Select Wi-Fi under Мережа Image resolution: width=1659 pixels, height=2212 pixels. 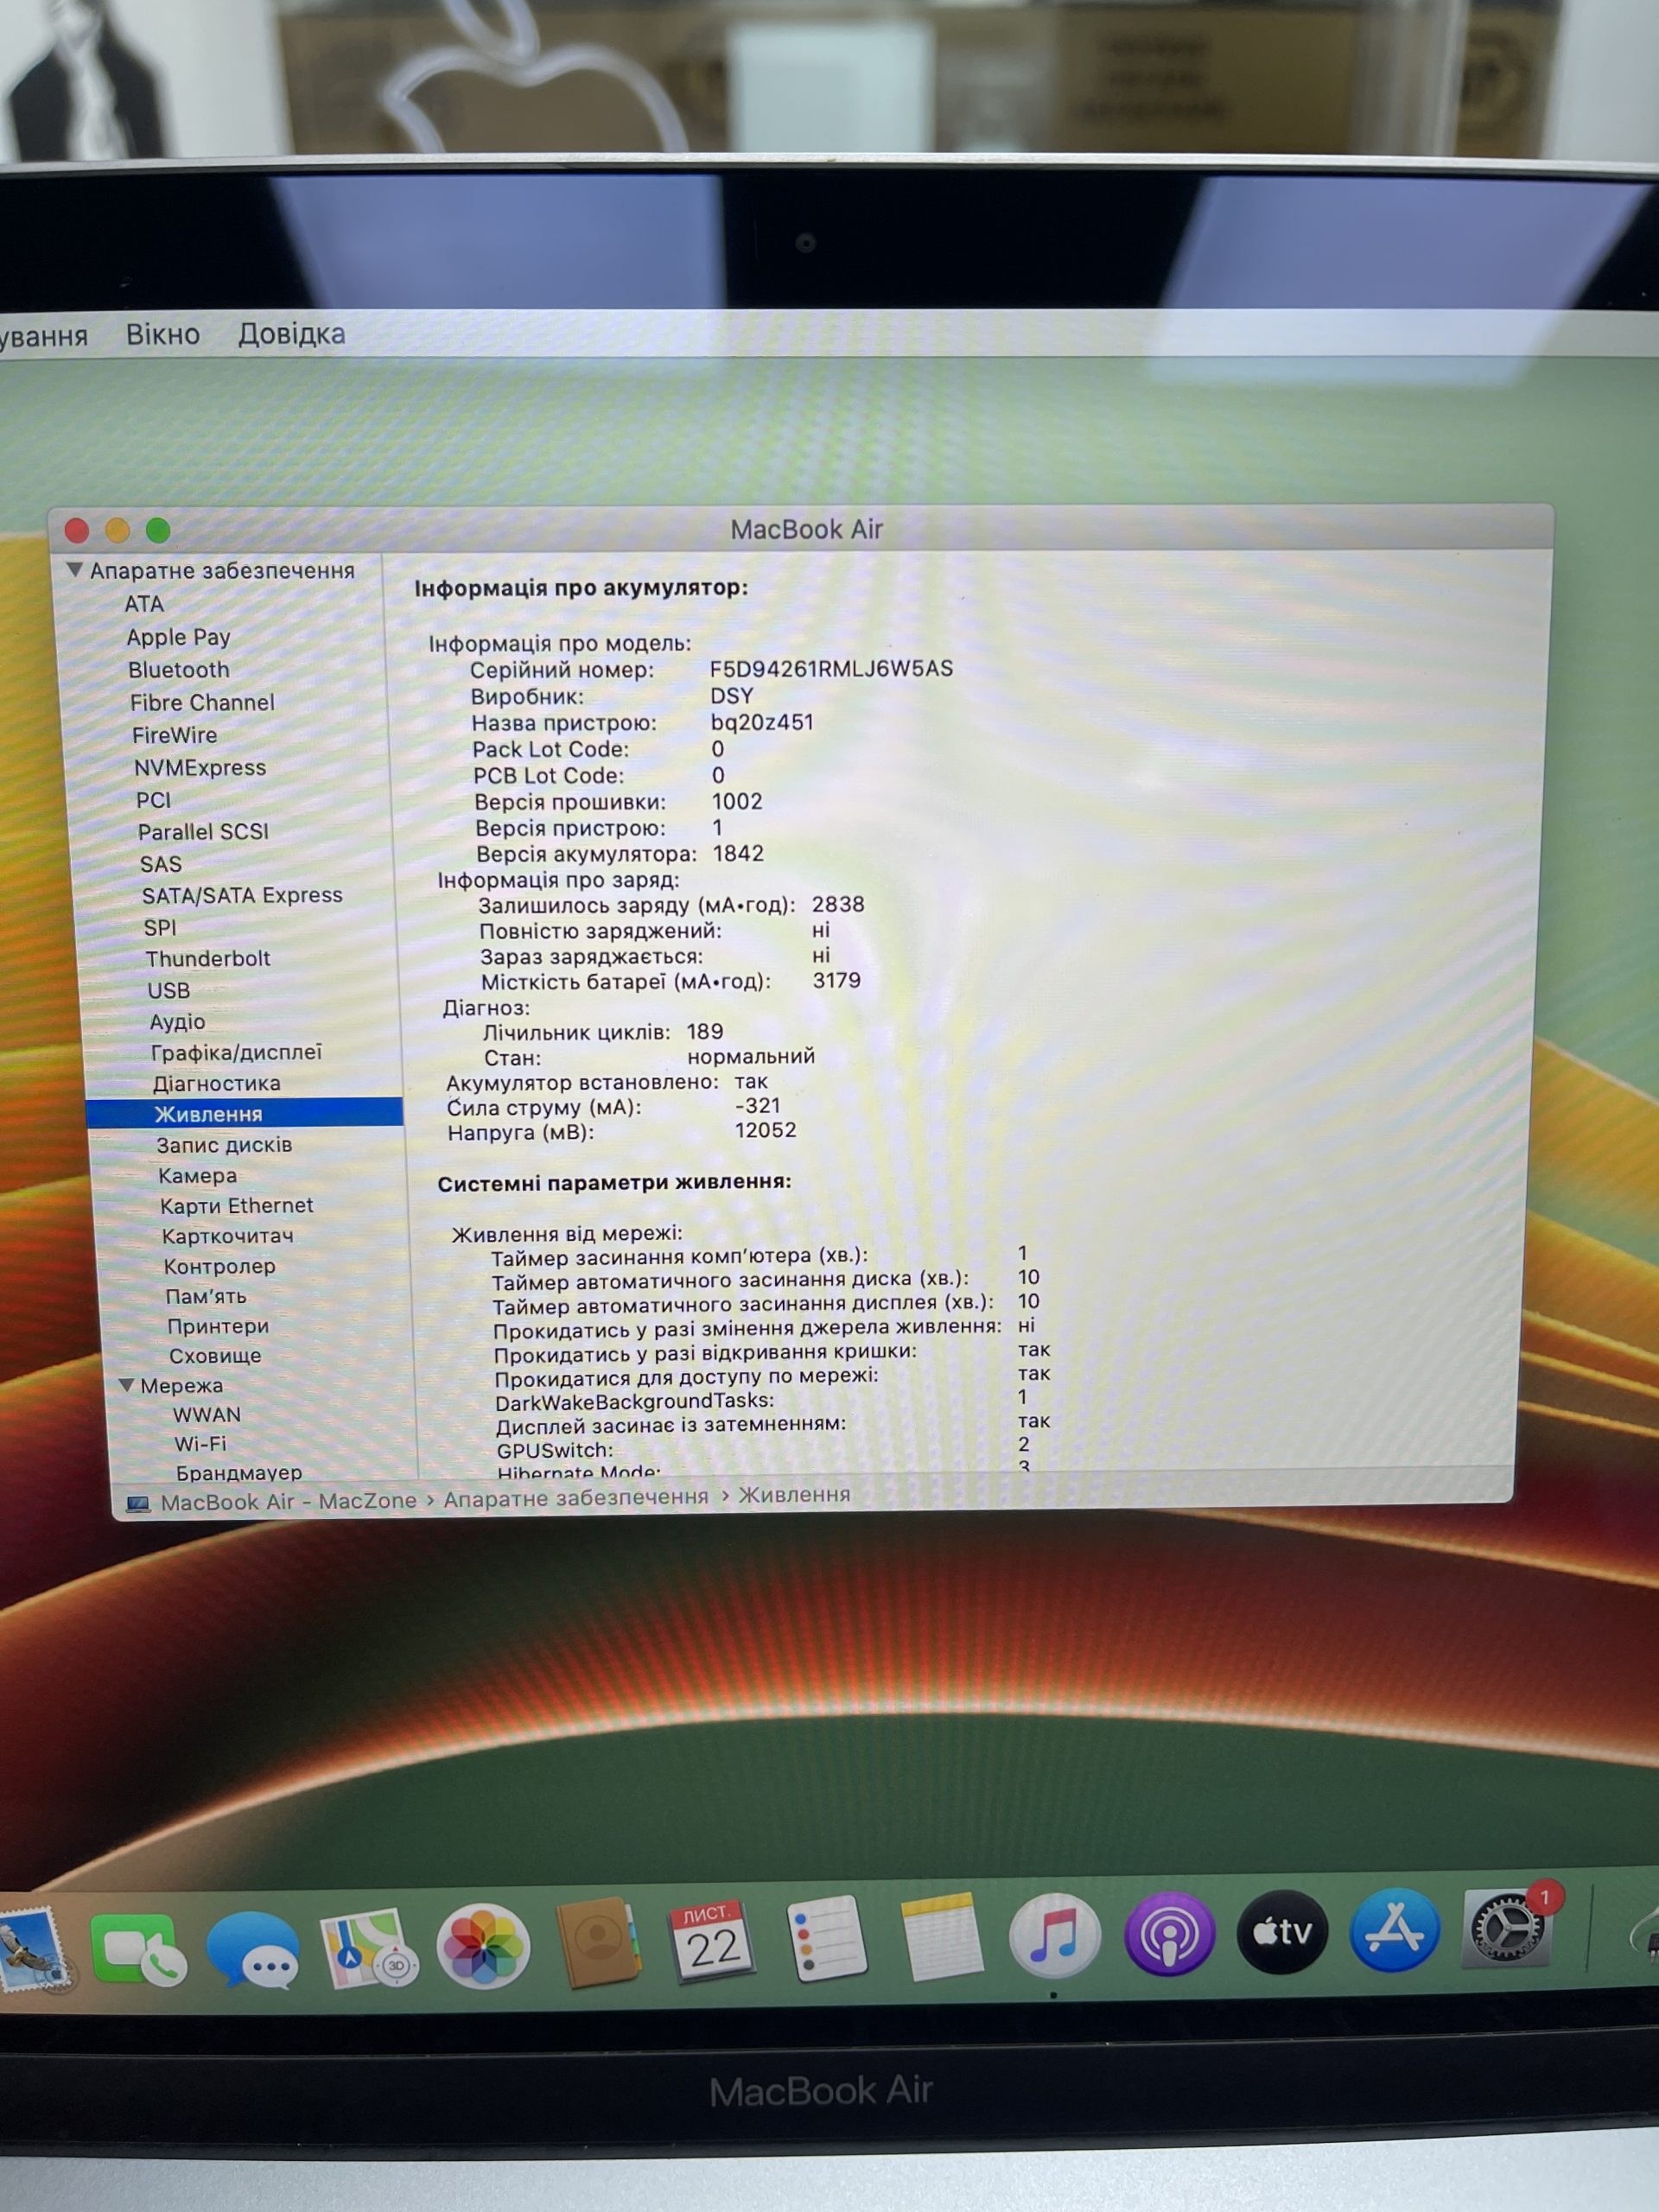click(201, 1444)
